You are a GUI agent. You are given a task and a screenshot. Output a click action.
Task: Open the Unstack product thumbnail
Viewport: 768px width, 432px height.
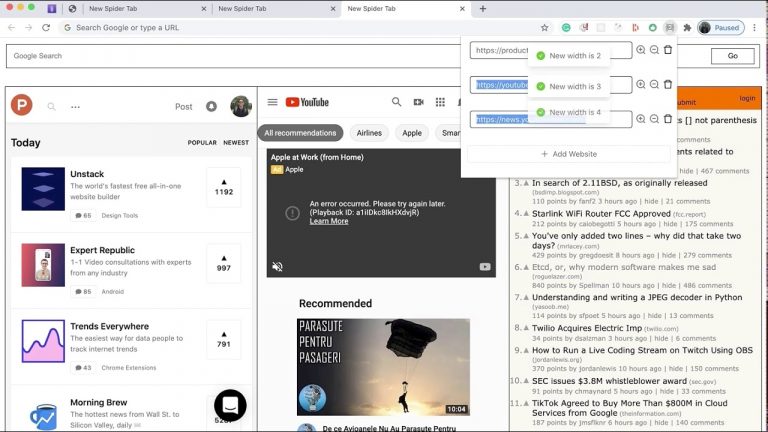pyautogui.click(x=43, y=189)
